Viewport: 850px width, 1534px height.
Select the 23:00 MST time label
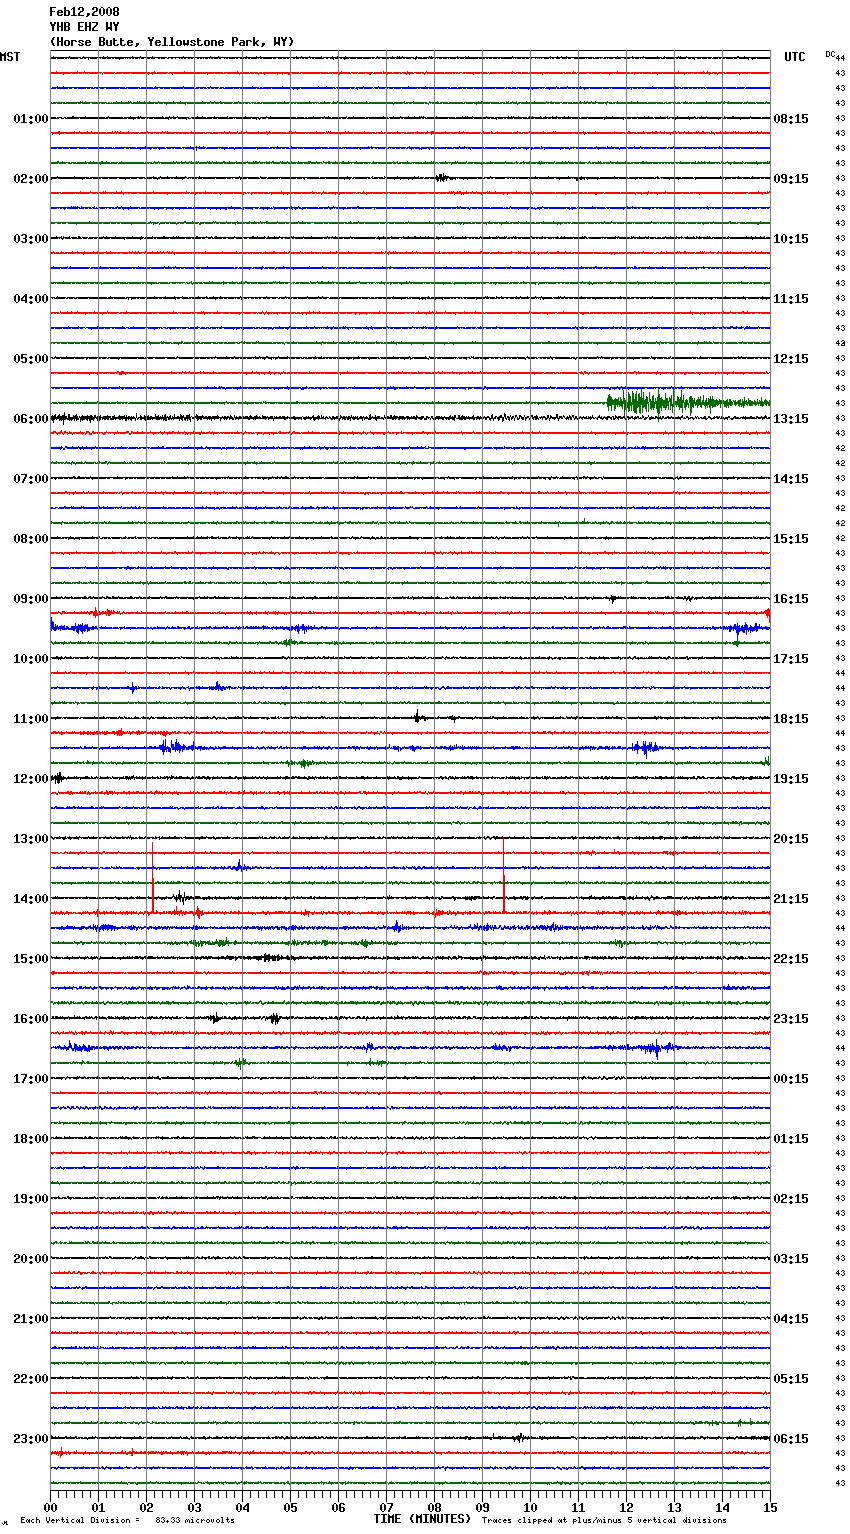pyautogui.click(x=30, y=1439)
